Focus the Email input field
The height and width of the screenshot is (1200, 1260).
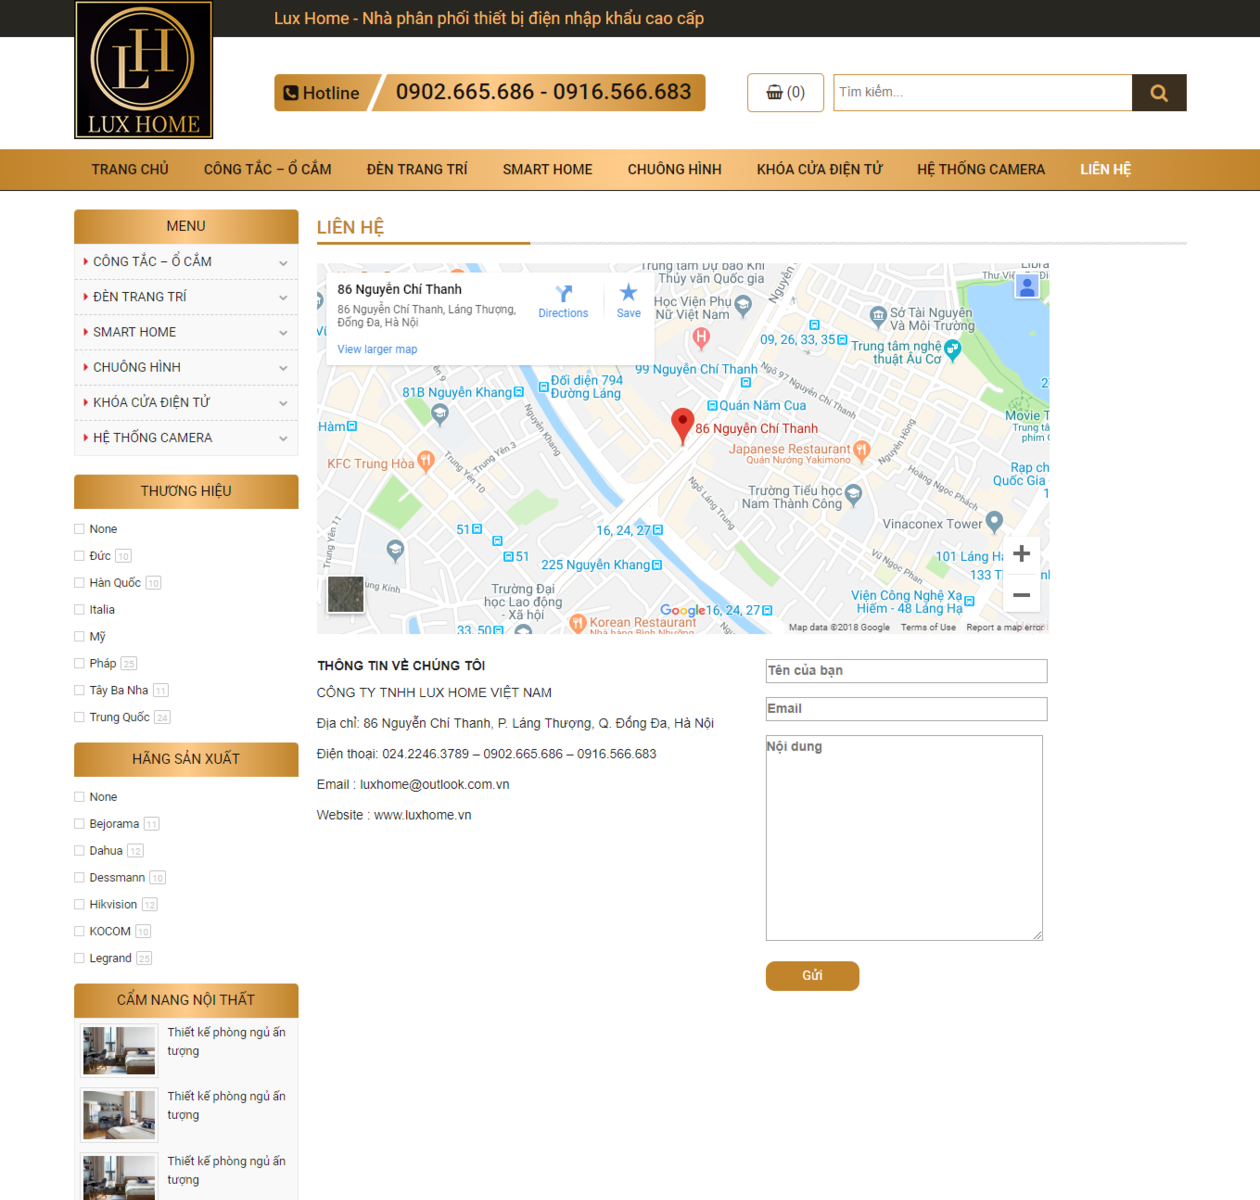(906, 709)
